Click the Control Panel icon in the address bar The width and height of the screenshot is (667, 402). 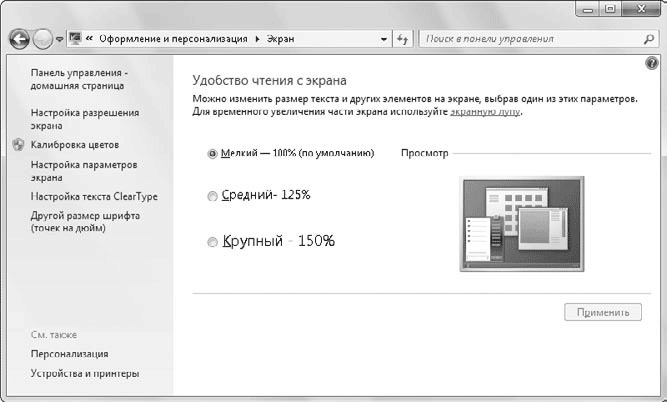[x=75, y=39]
